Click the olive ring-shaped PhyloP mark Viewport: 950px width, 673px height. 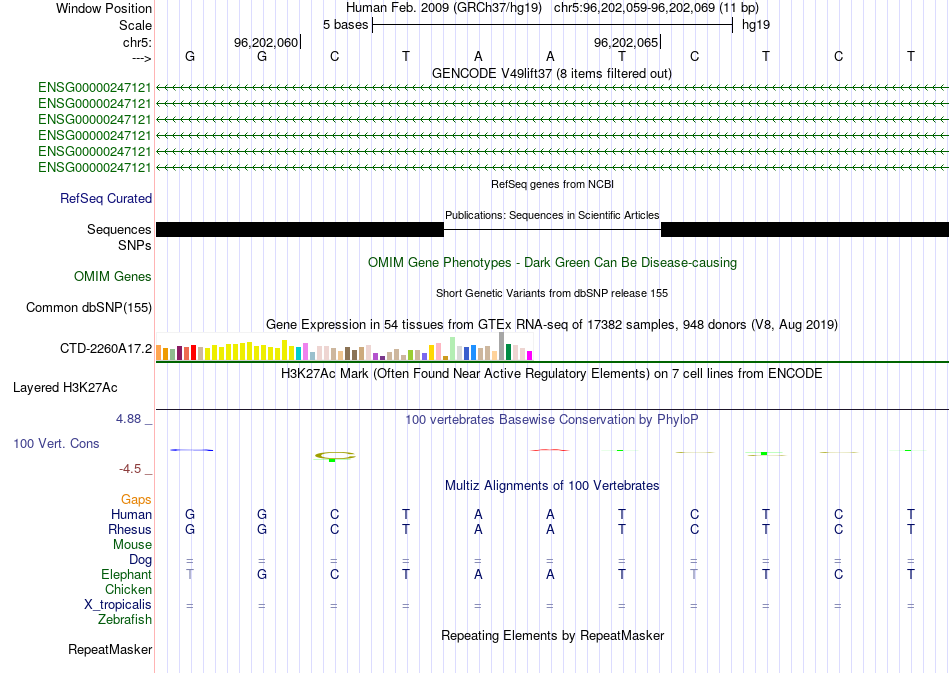click(x=335, y=456)
